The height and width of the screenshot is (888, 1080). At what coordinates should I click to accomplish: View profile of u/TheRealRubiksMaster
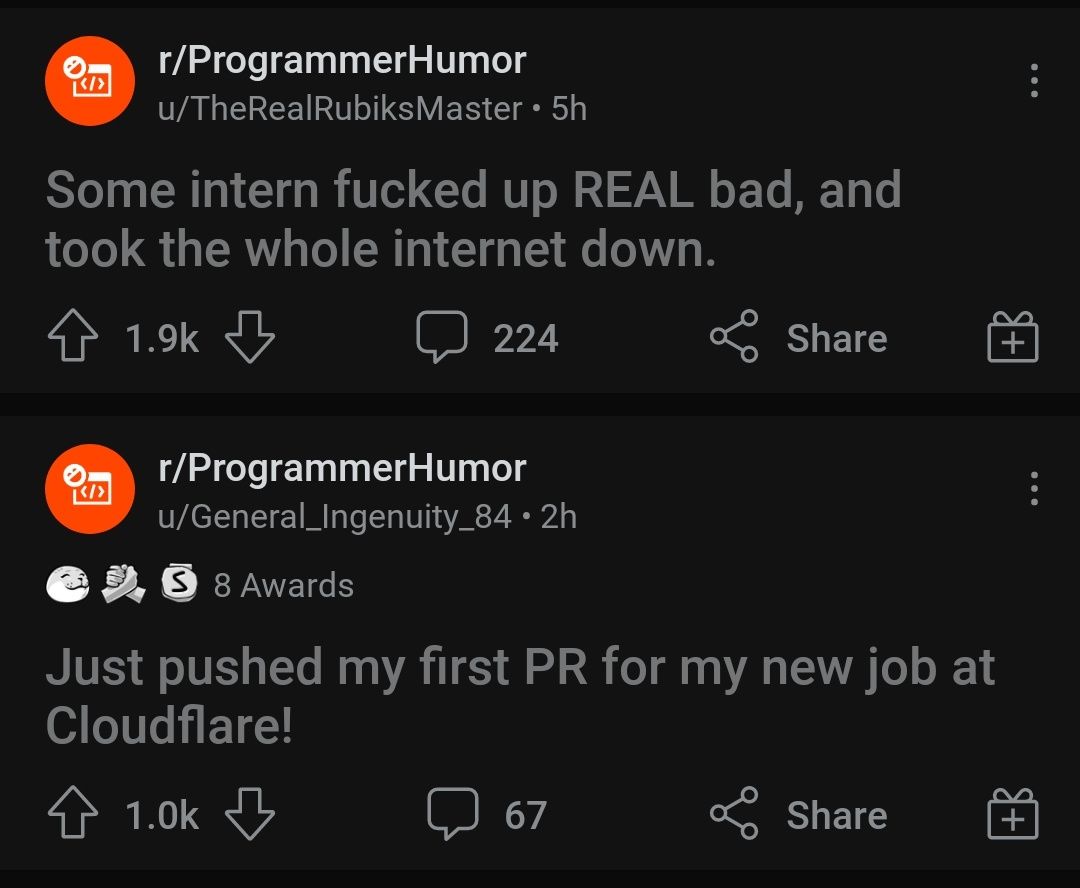pos(340,109)
